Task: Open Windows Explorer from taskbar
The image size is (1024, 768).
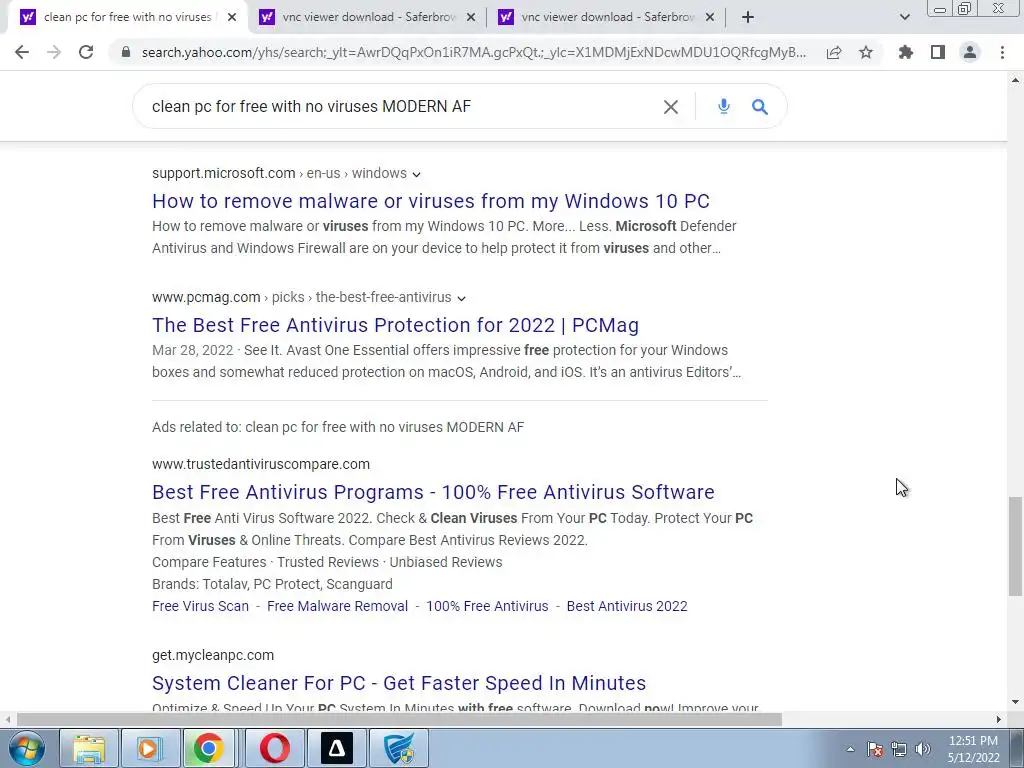Action: tap(89, 748)
